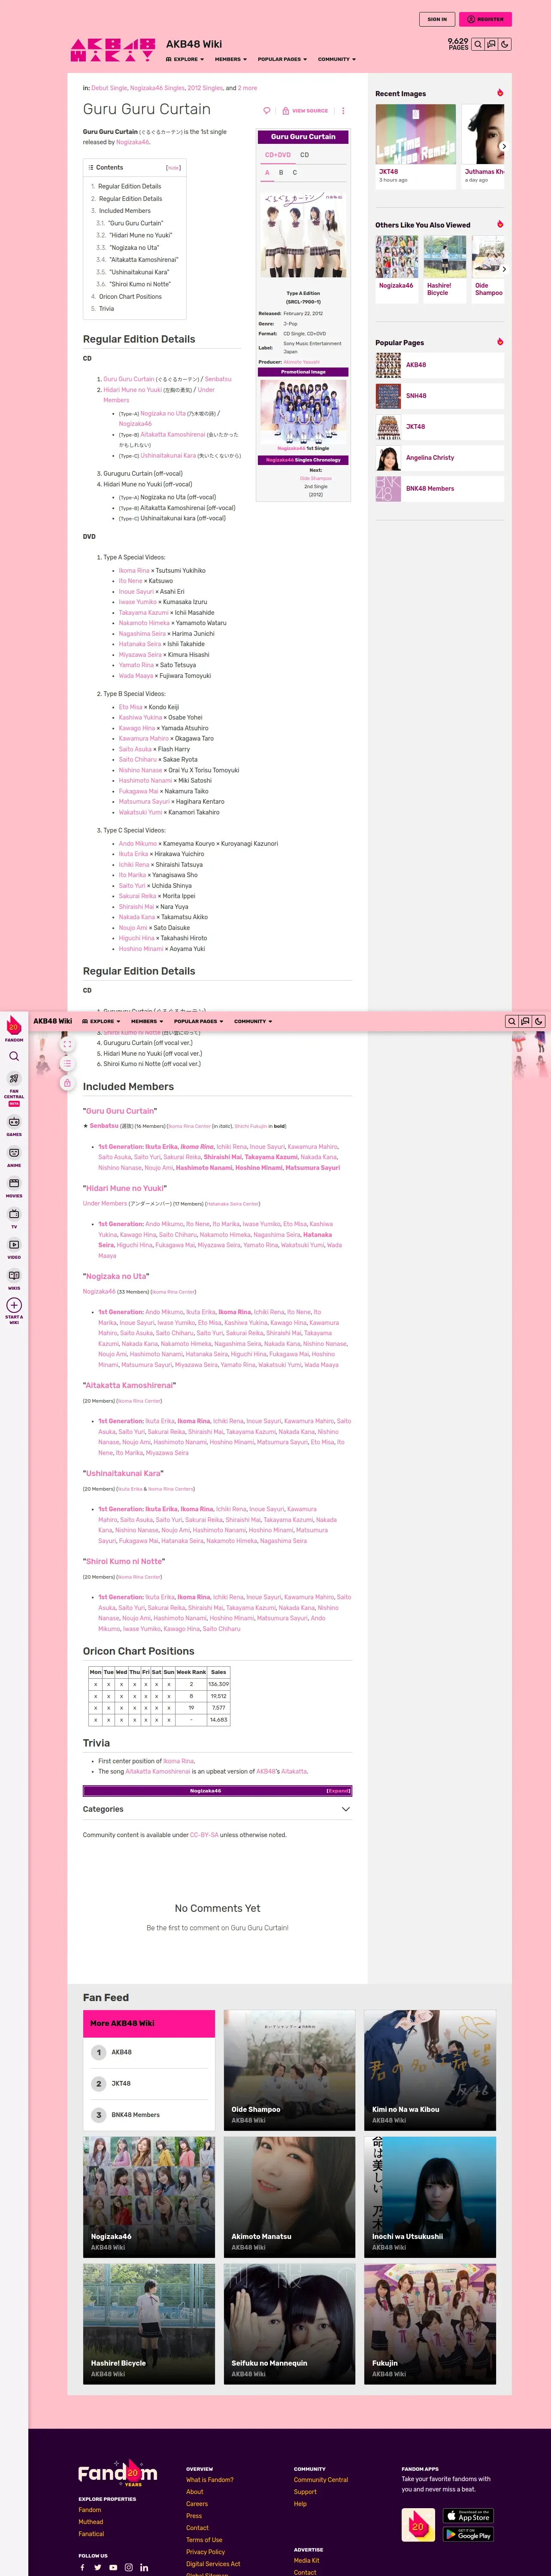Select the infobox Type A tab
This screenshot has width=551, height=2576.
tap(267, 172)
